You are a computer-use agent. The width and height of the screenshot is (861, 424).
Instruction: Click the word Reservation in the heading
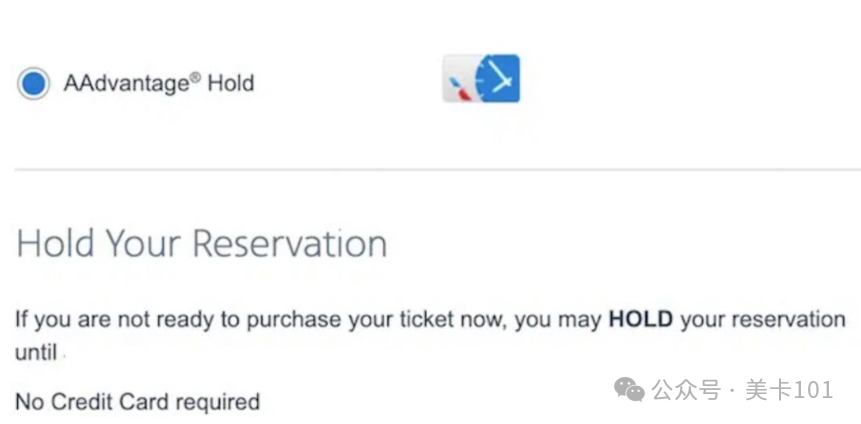tap(289, 243)
